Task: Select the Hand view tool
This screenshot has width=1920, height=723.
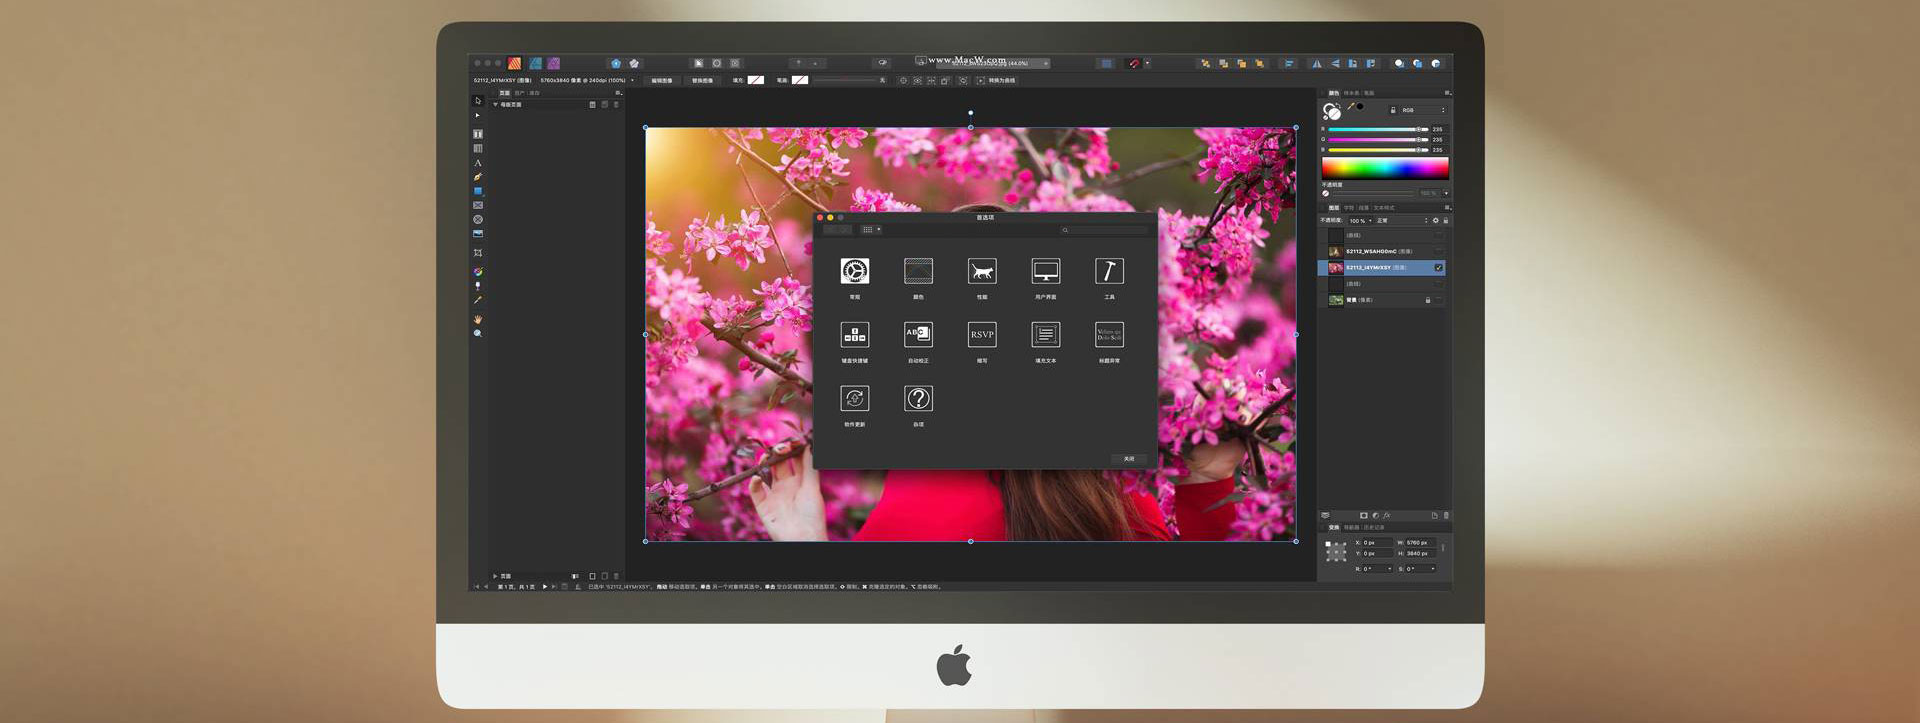Action: (x=478, y=319)
